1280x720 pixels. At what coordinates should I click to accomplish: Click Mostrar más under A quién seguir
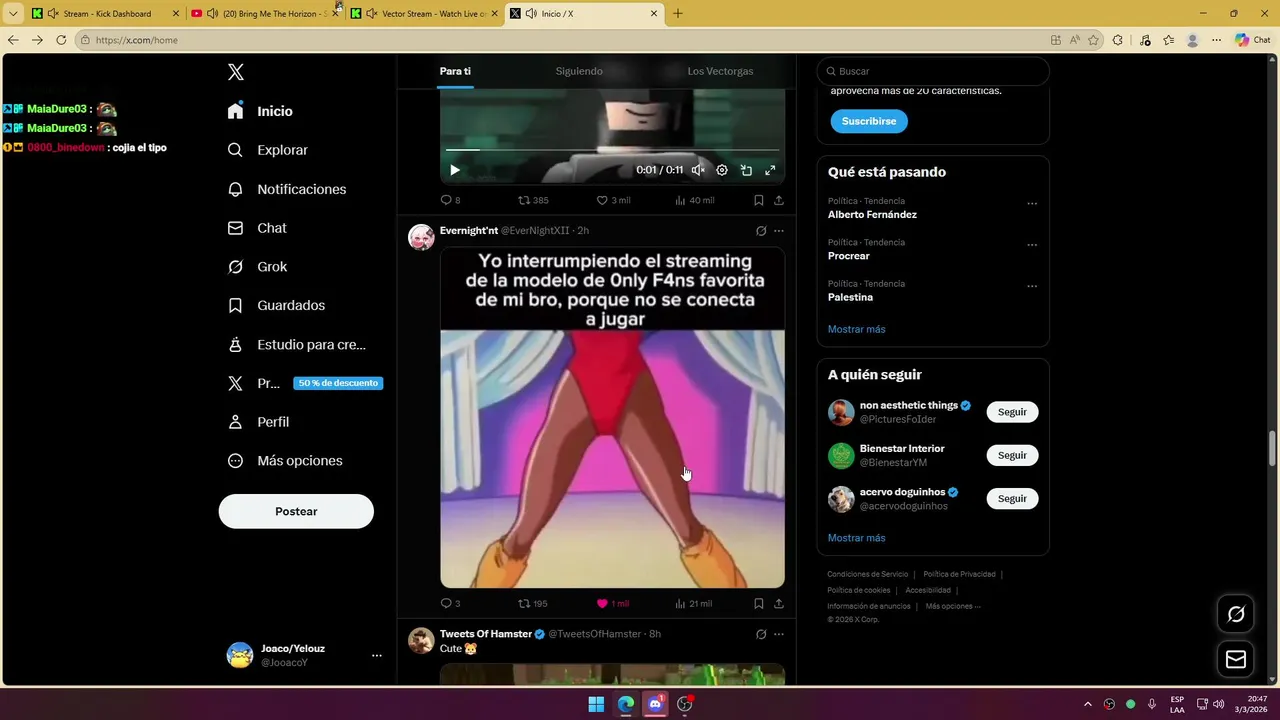pos(856,538)
